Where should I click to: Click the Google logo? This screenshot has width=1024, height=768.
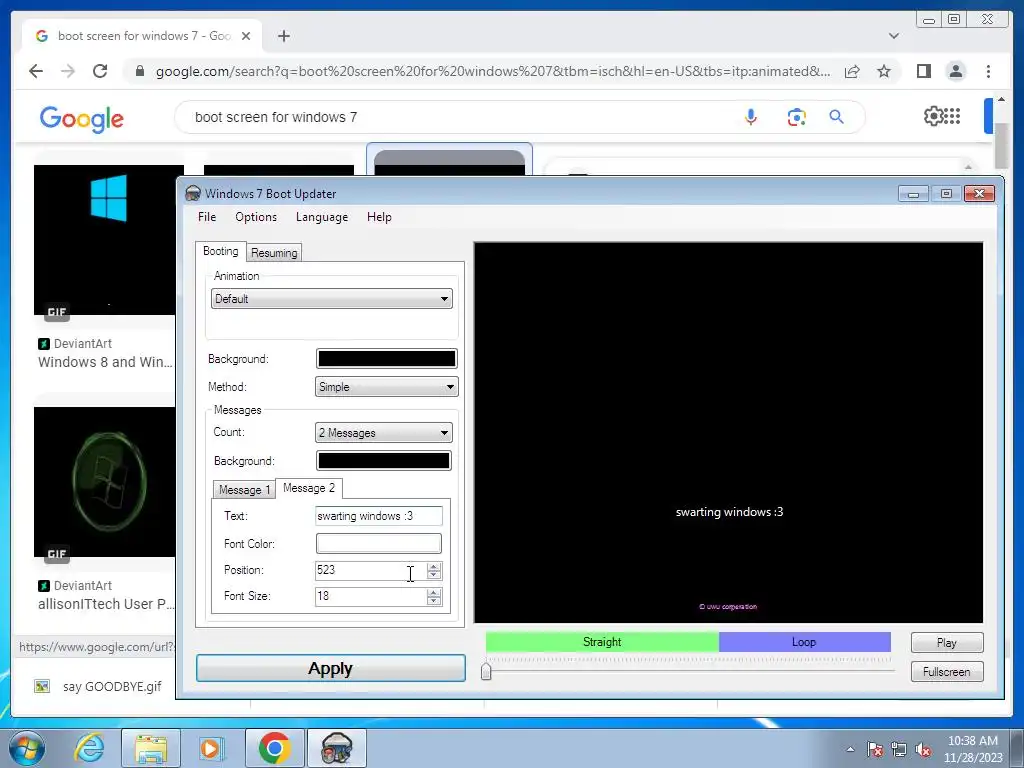pyautogui.click(x=82, y=119)
